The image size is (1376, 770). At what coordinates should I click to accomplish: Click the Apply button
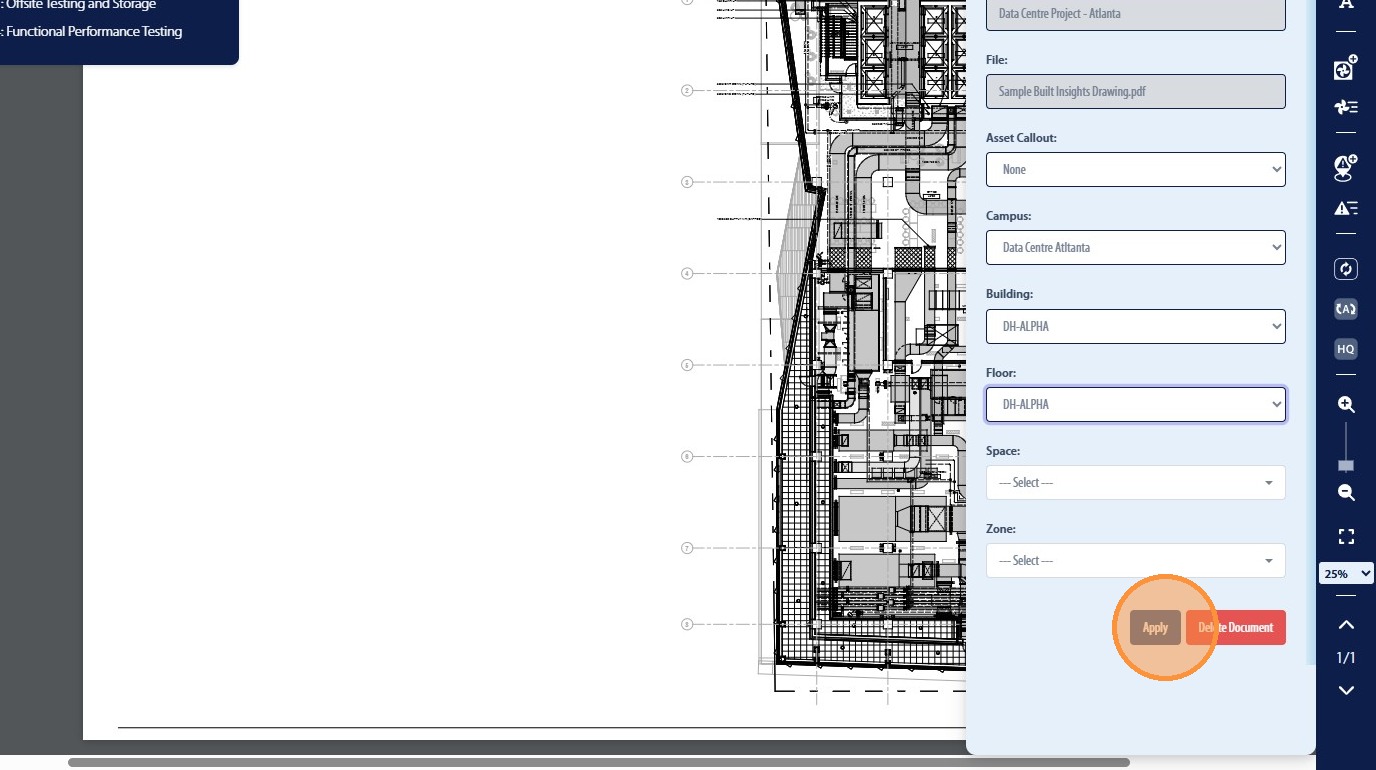click(x=1155, y=627)
